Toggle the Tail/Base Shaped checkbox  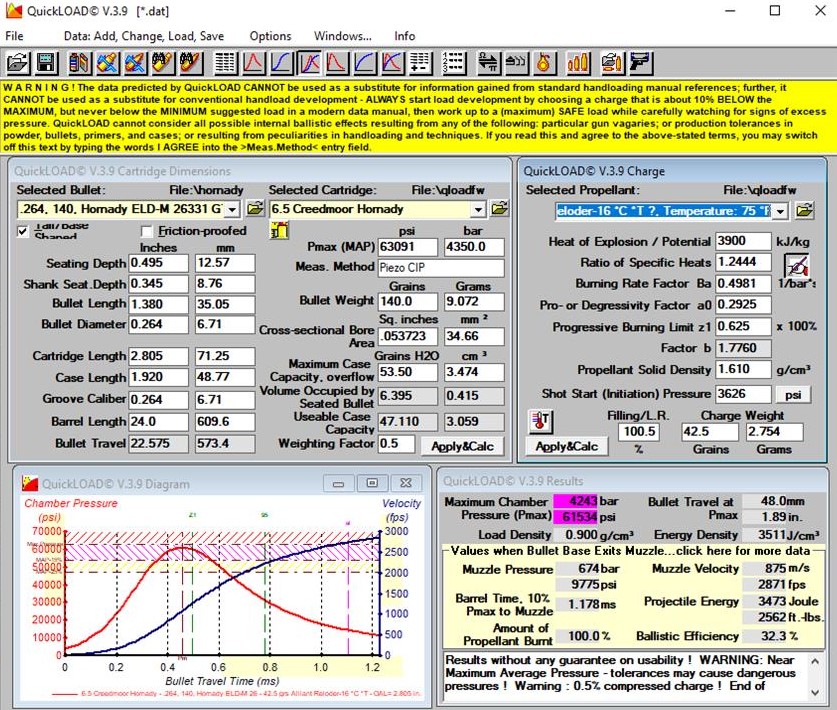click(23, 231)
